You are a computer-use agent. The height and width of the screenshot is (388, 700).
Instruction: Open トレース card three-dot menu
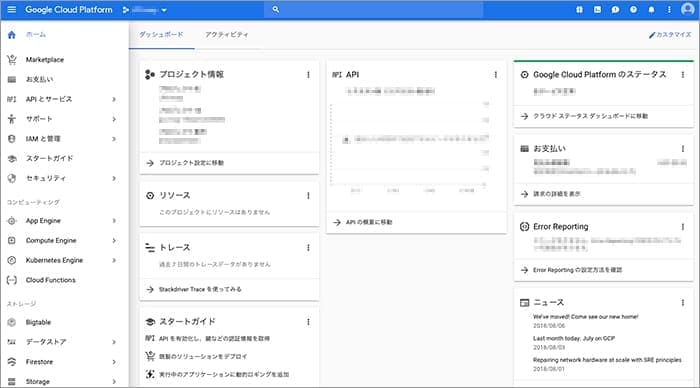pyautogui.click(x=308, y=247)
